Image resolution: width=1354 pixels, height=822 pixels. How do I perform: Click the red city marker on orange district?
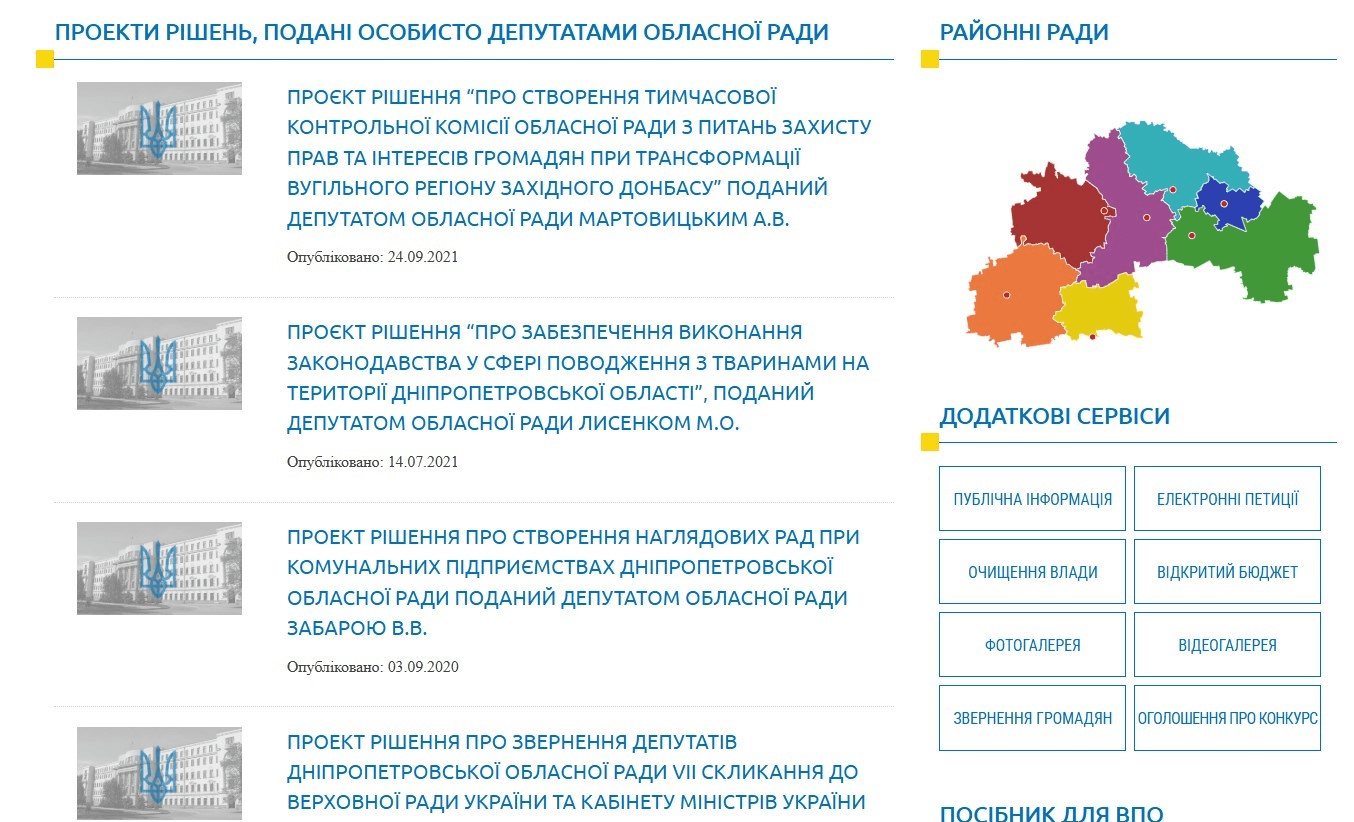click(x=1006, y=294)
